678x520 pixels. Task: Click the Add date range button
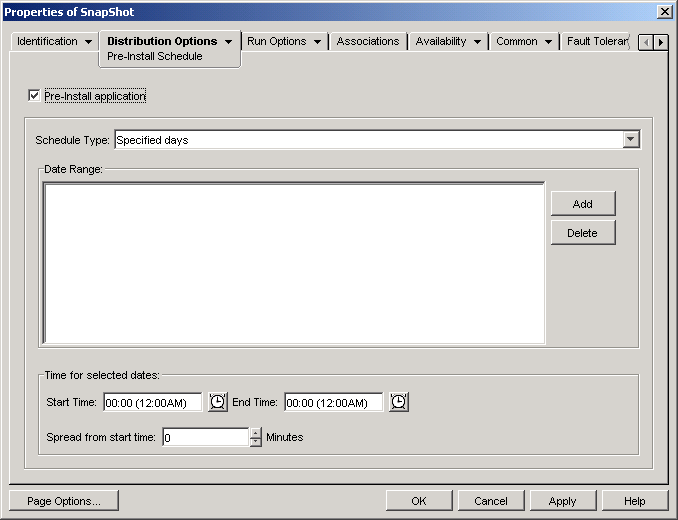[583, 204]
